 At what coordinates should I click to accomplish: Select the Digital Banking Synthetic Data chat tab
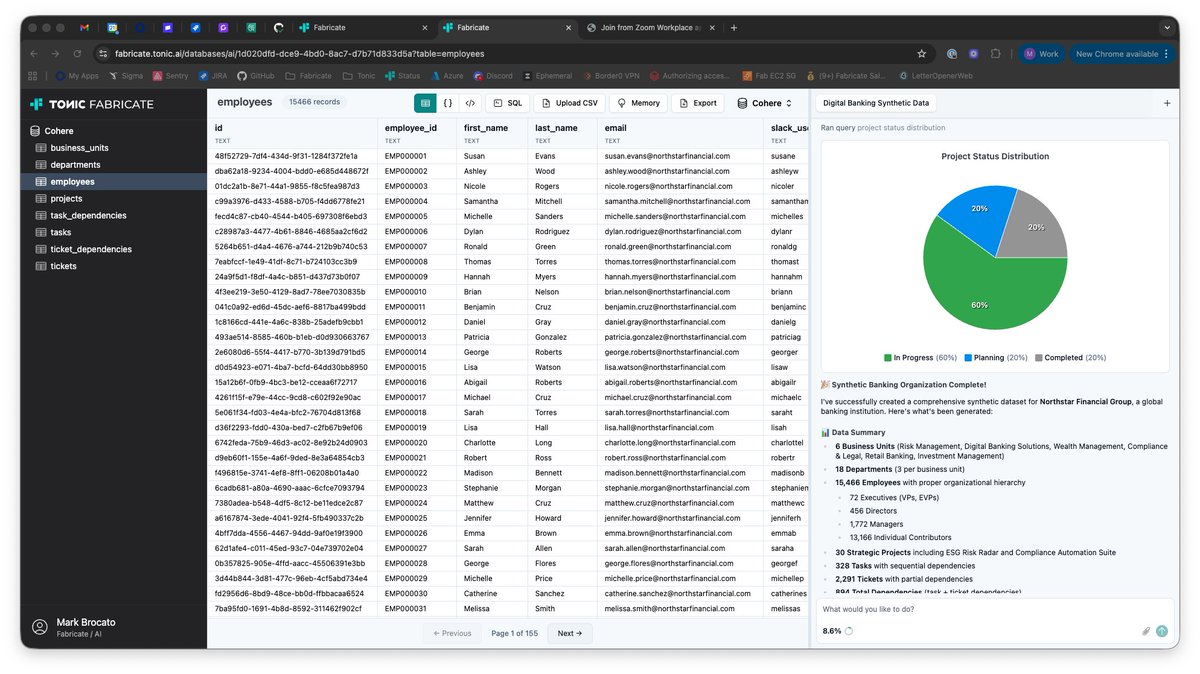876,103
